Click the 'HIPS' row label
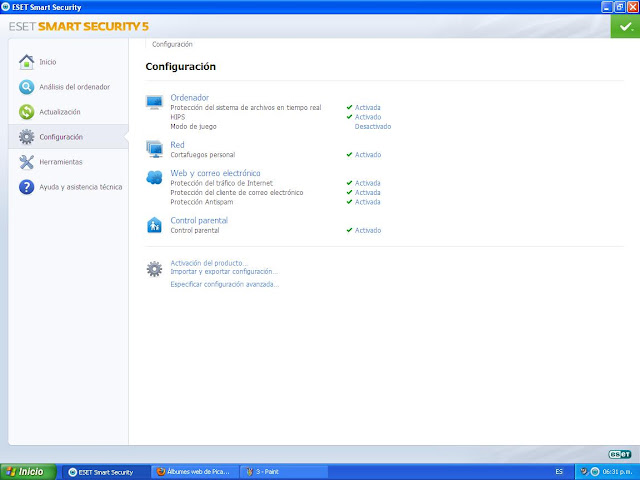Screen dimensions: 640x480 [178, 117]
